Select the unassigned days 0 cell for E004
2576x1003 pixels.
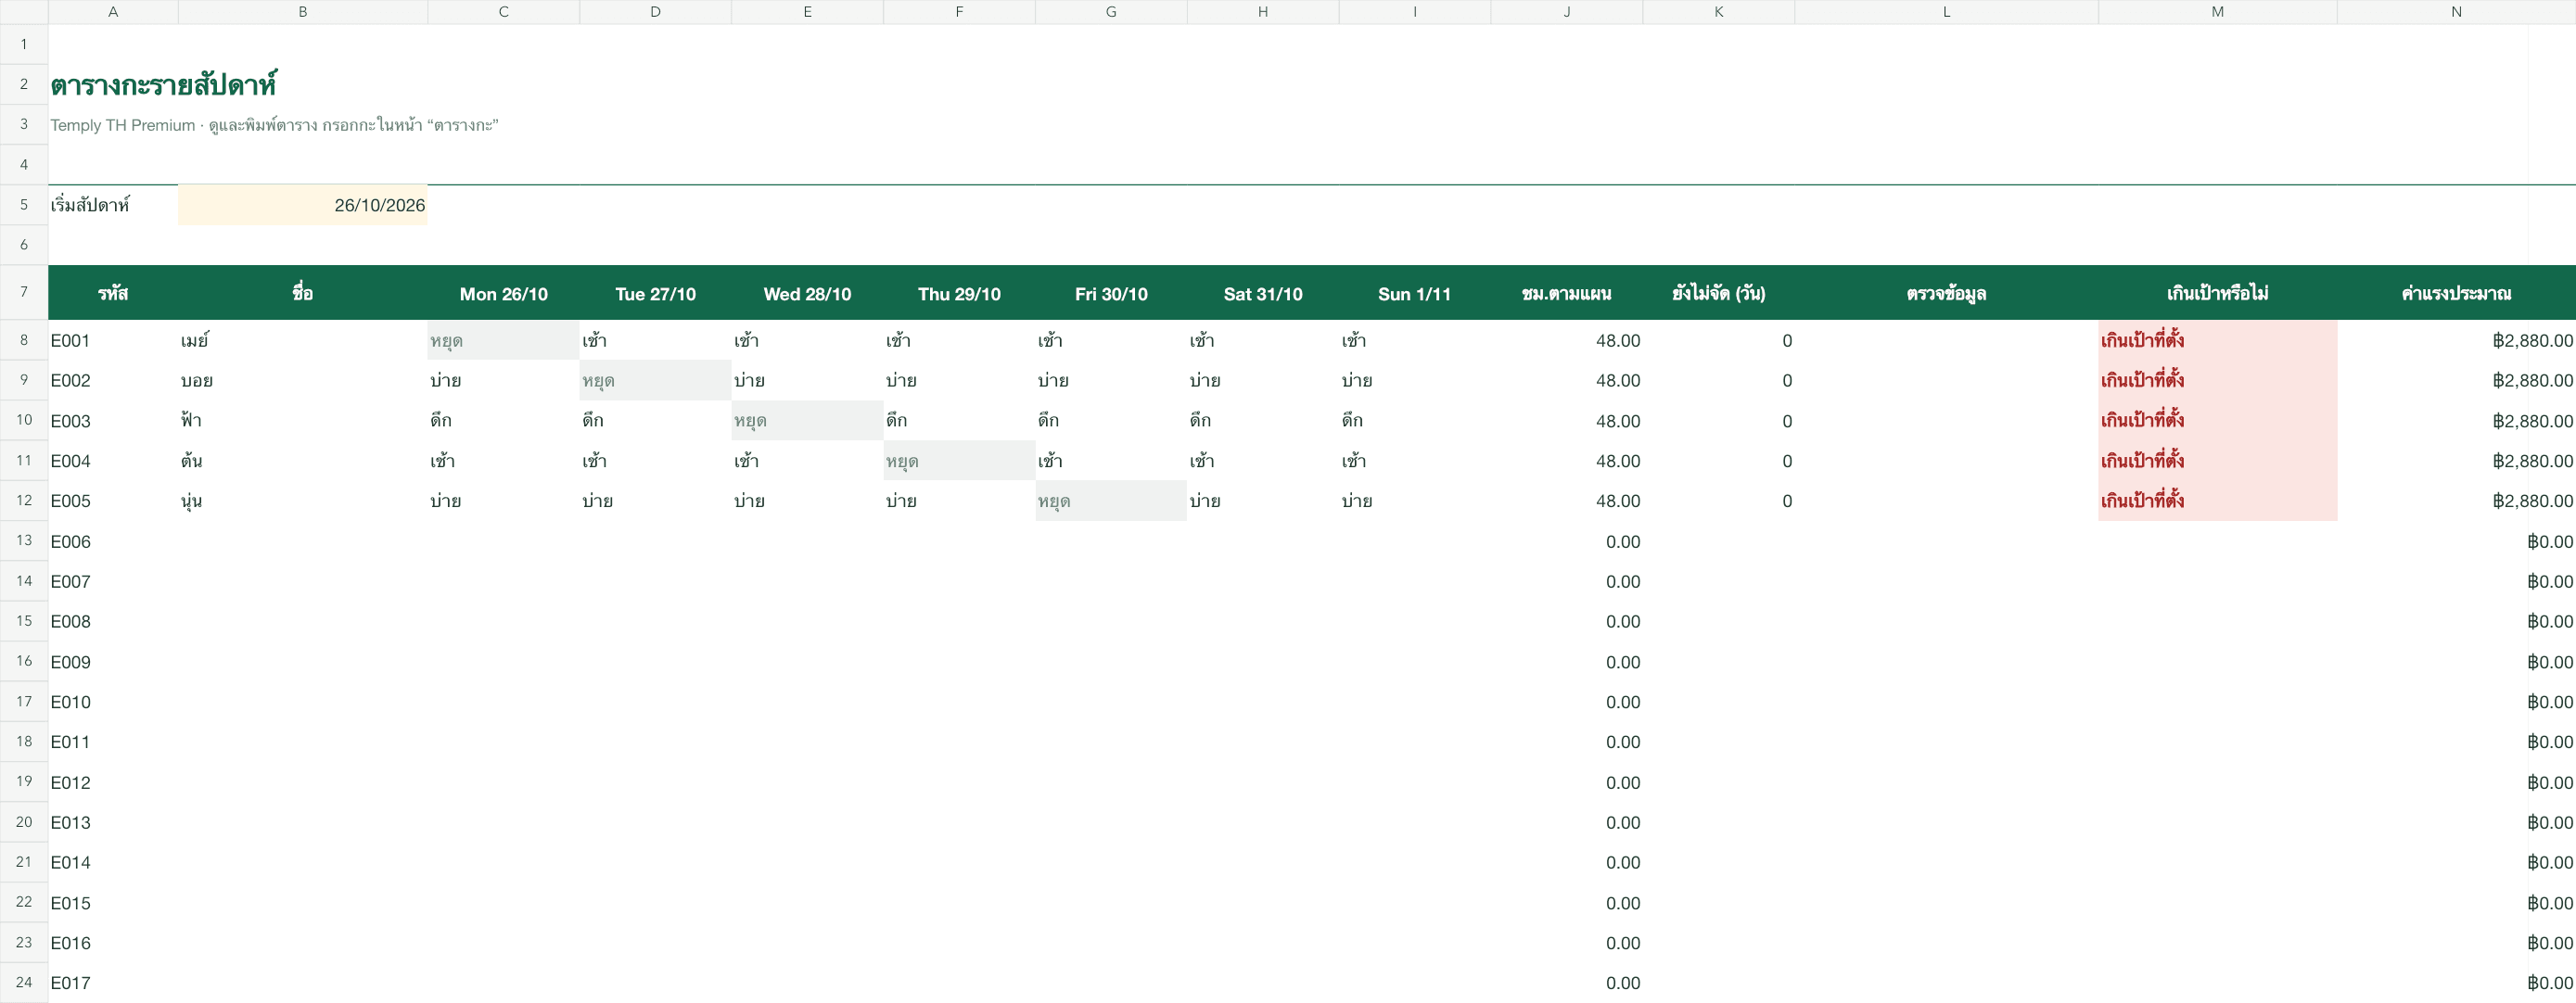click(x=1719, y=460)
